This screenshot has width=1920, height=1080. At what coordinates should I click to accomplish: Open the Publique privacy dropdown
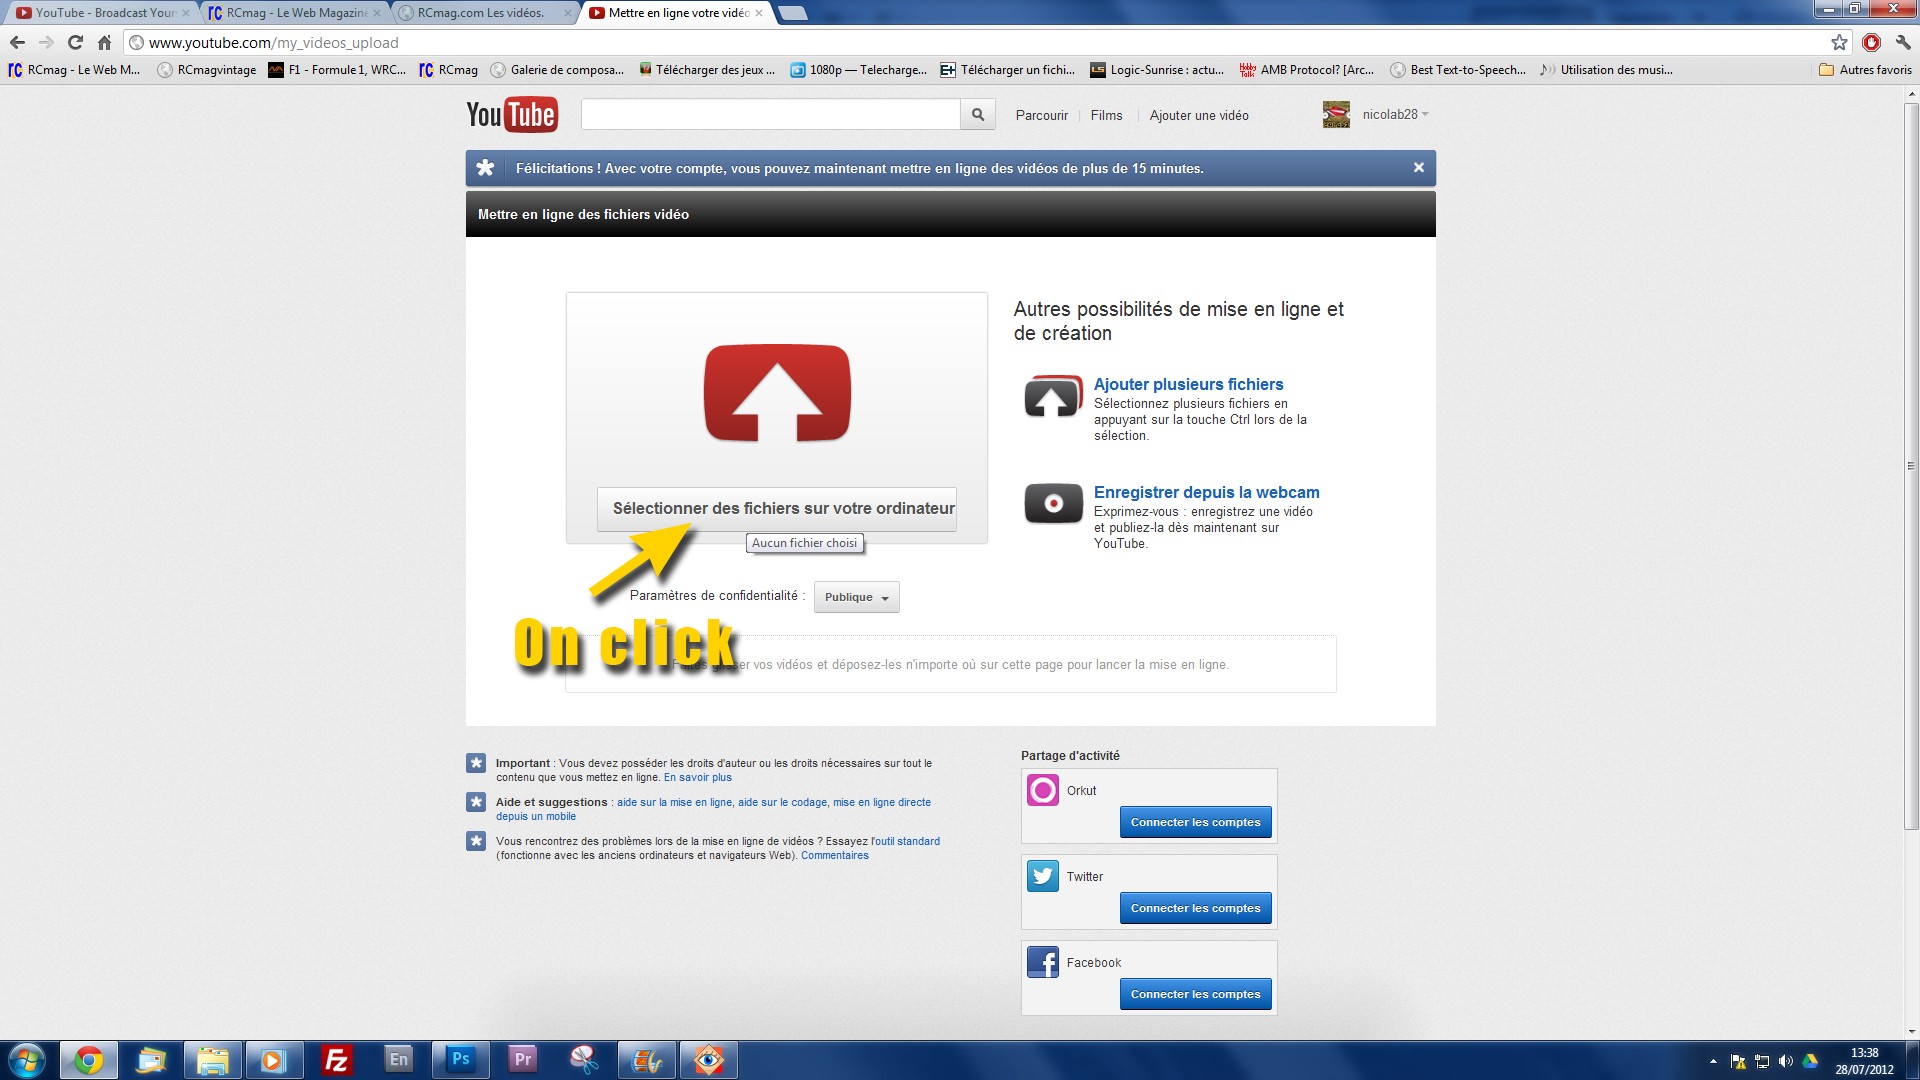[x=856, y=597]
